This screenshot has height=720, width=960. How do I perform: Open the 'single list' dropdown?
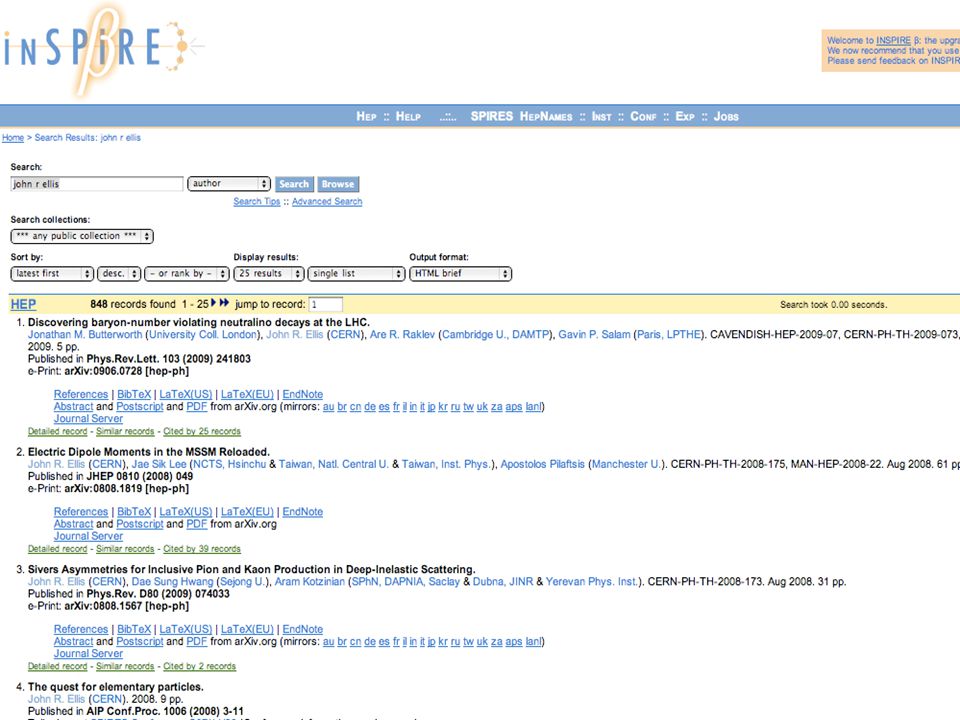click(356, 274)
